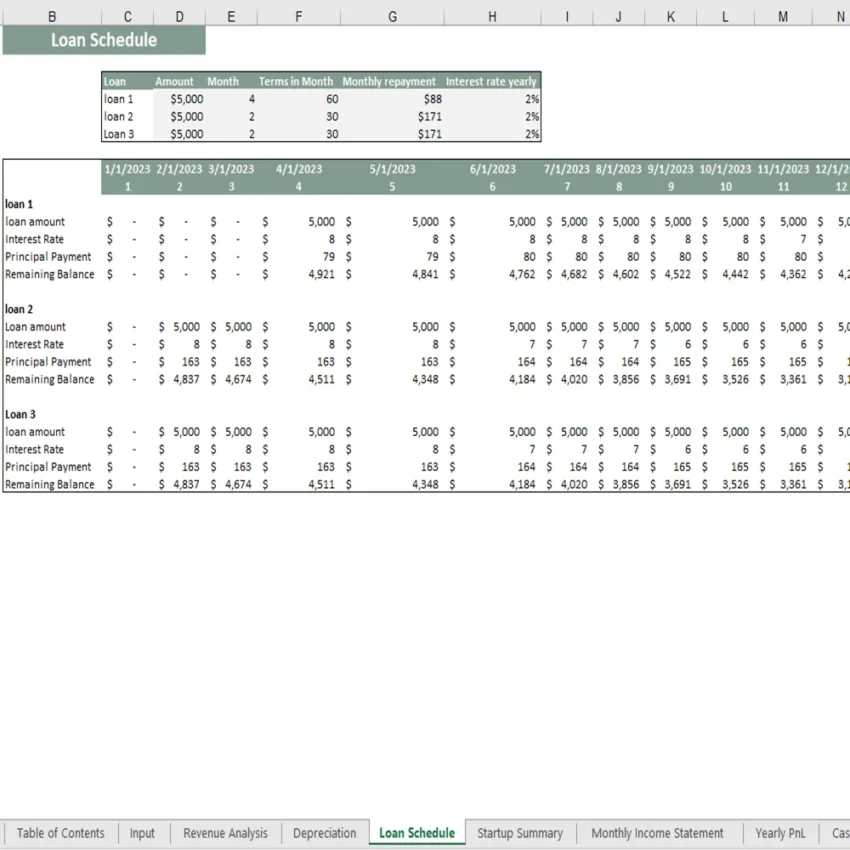The image size is (850, 850).
Task: Click the loan 2 row label cell
Action: (x=118, y=116)
